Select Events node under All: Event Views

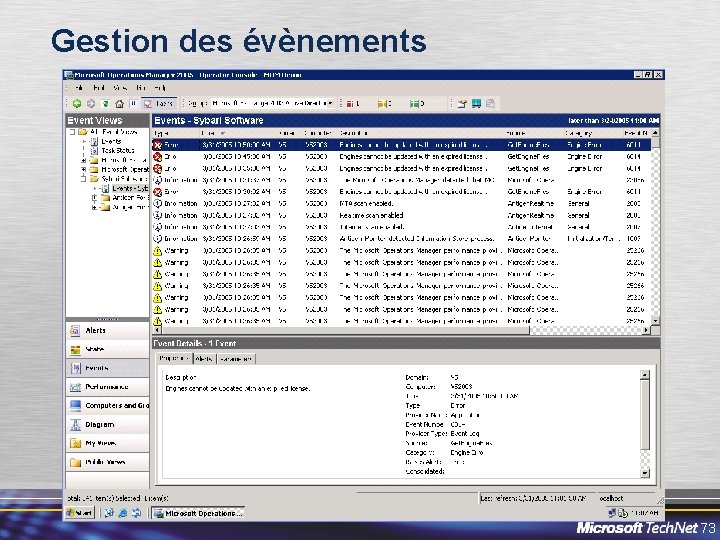click(111, 141)
